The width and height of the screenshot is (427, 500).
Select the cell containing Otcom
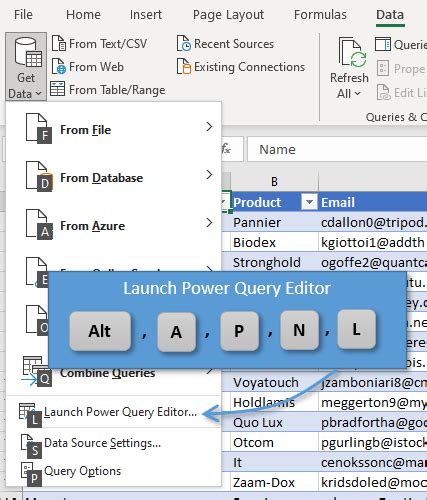point(274,442)
